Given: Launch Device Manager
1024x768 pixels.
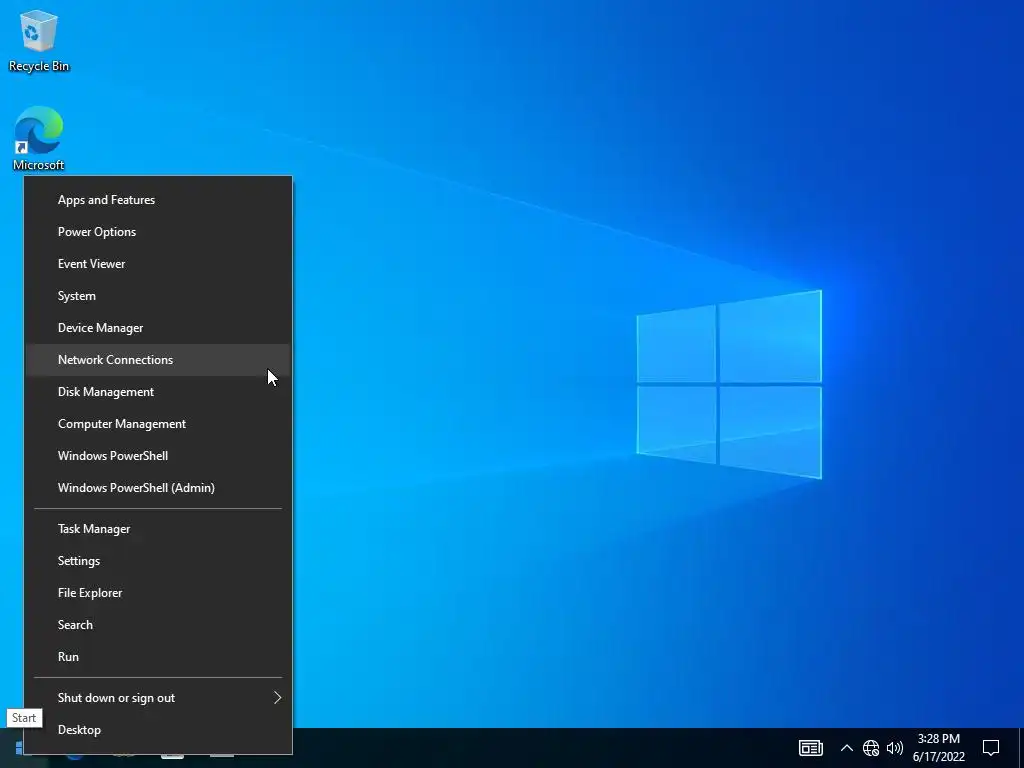Looking at the screenshot, I should (x=158, y=328).
